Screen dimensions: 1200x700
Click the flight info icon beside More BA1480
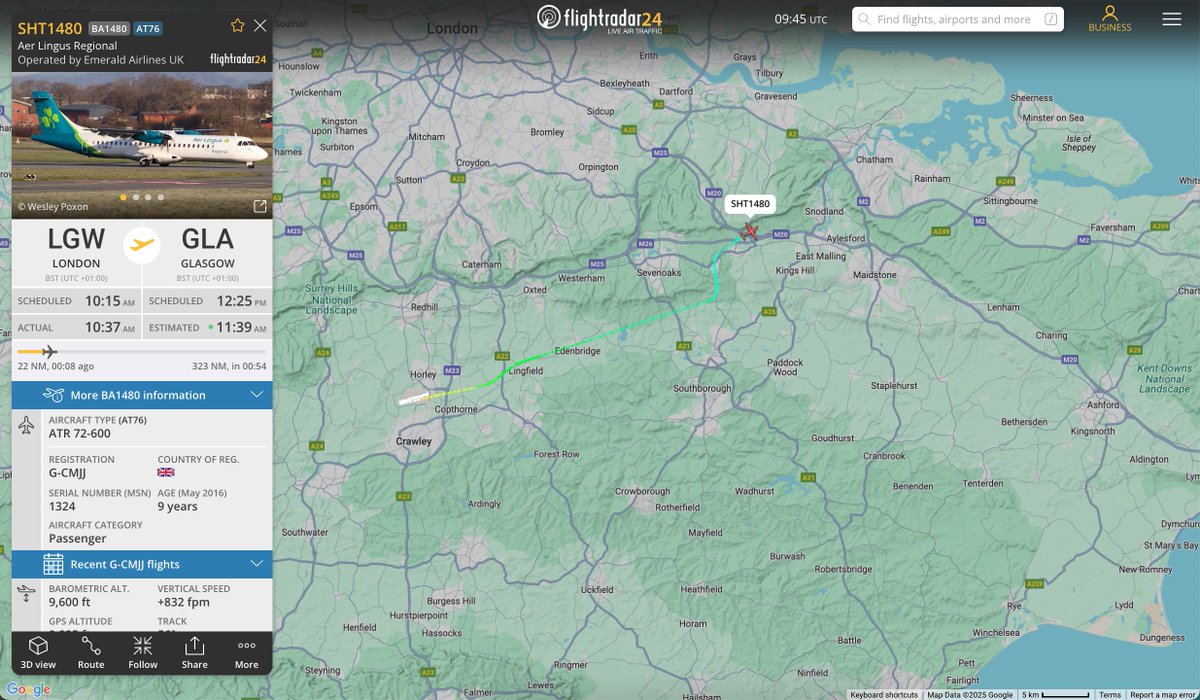[53, 395]
